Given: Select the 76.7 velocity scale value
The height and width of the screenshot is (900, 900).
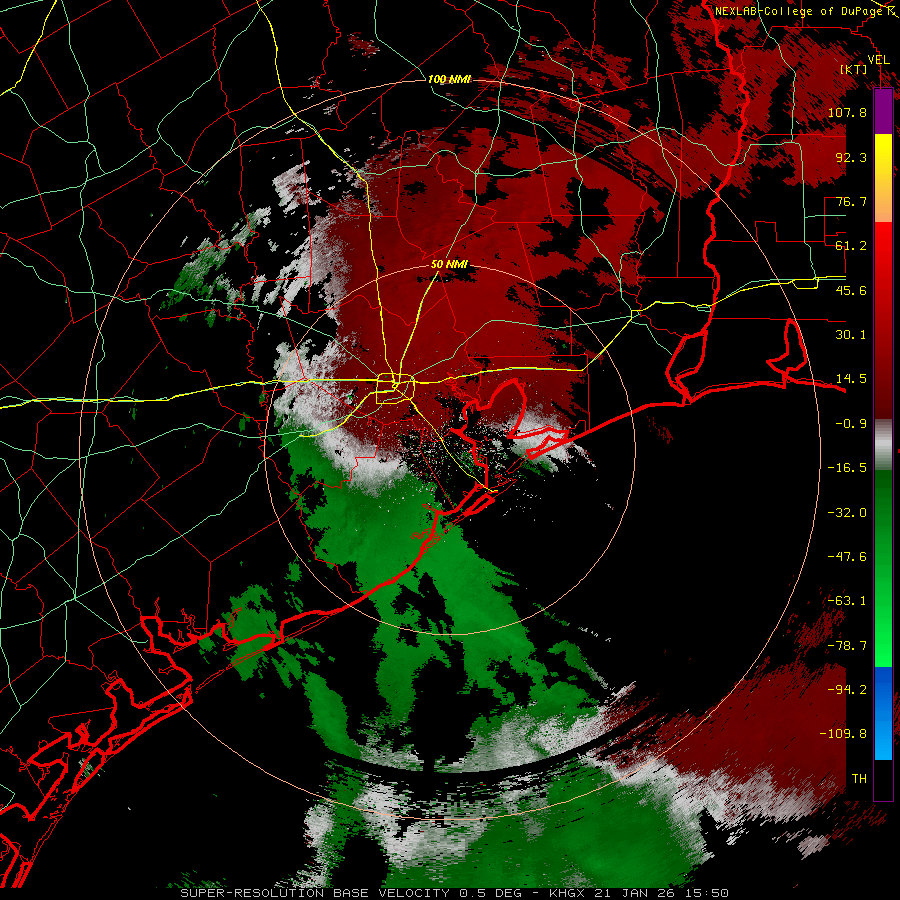Looking at the screenshot, I should coord(851,201).
